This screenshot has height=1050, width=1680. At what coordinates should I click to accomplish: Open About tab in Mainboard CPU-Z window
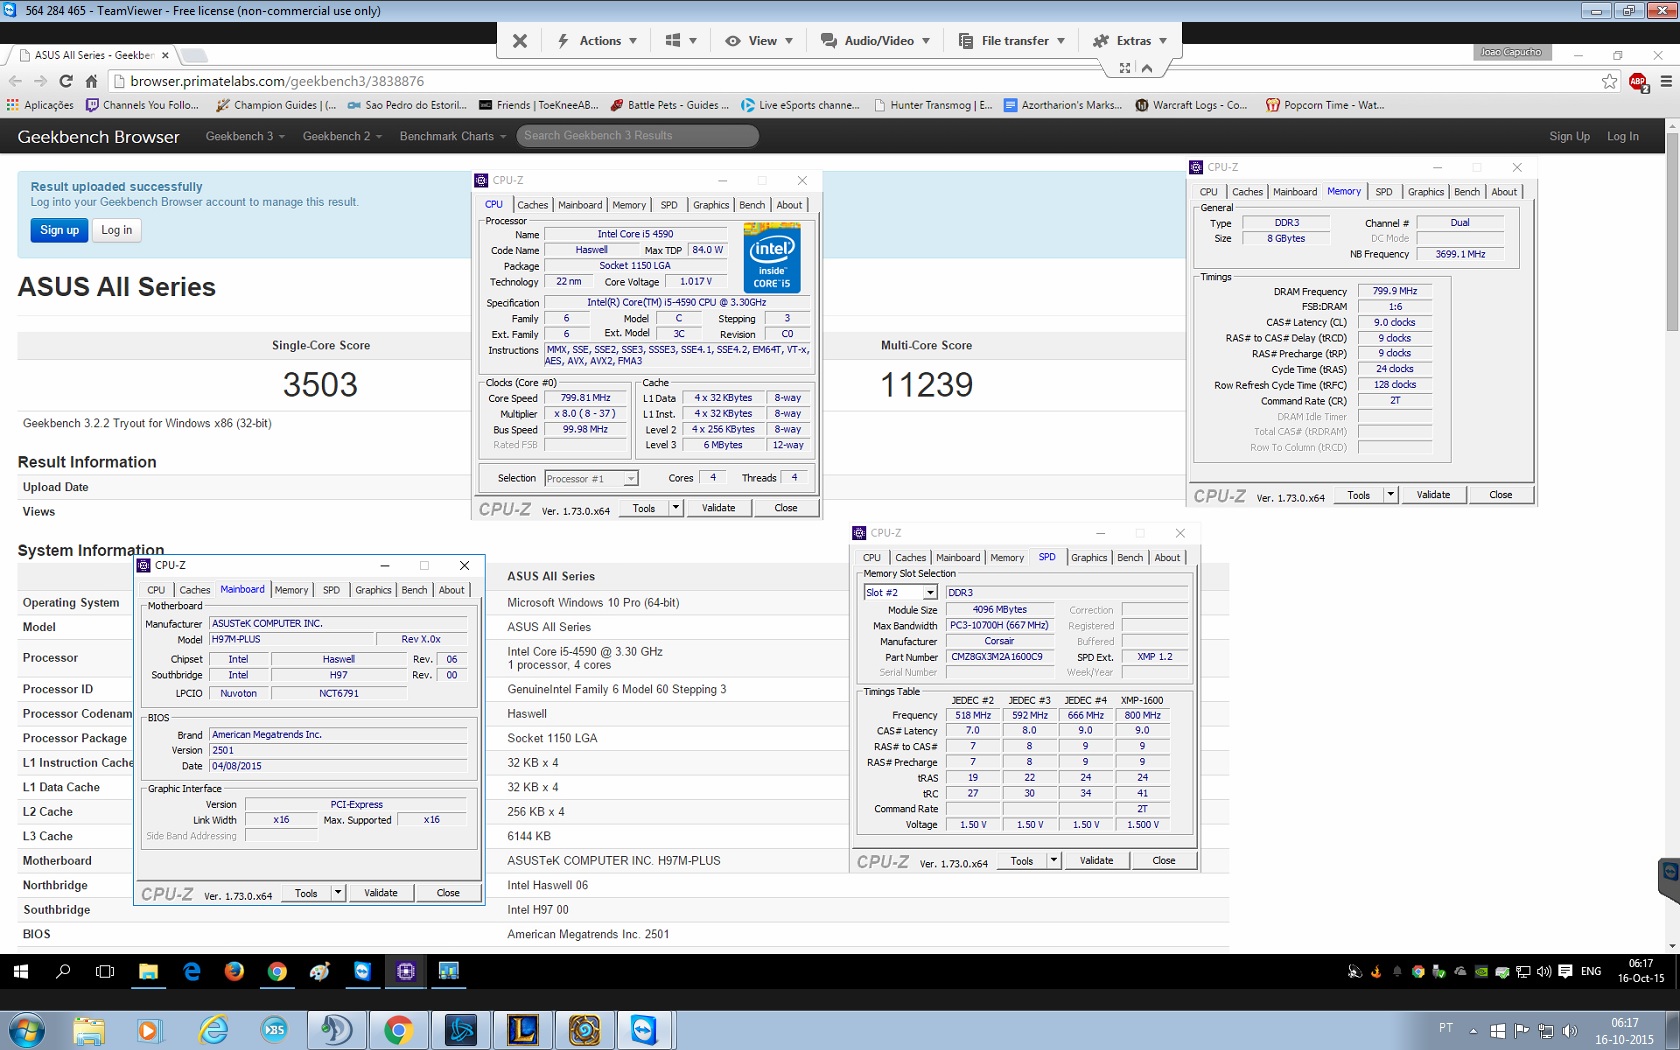tap(451, 590)
